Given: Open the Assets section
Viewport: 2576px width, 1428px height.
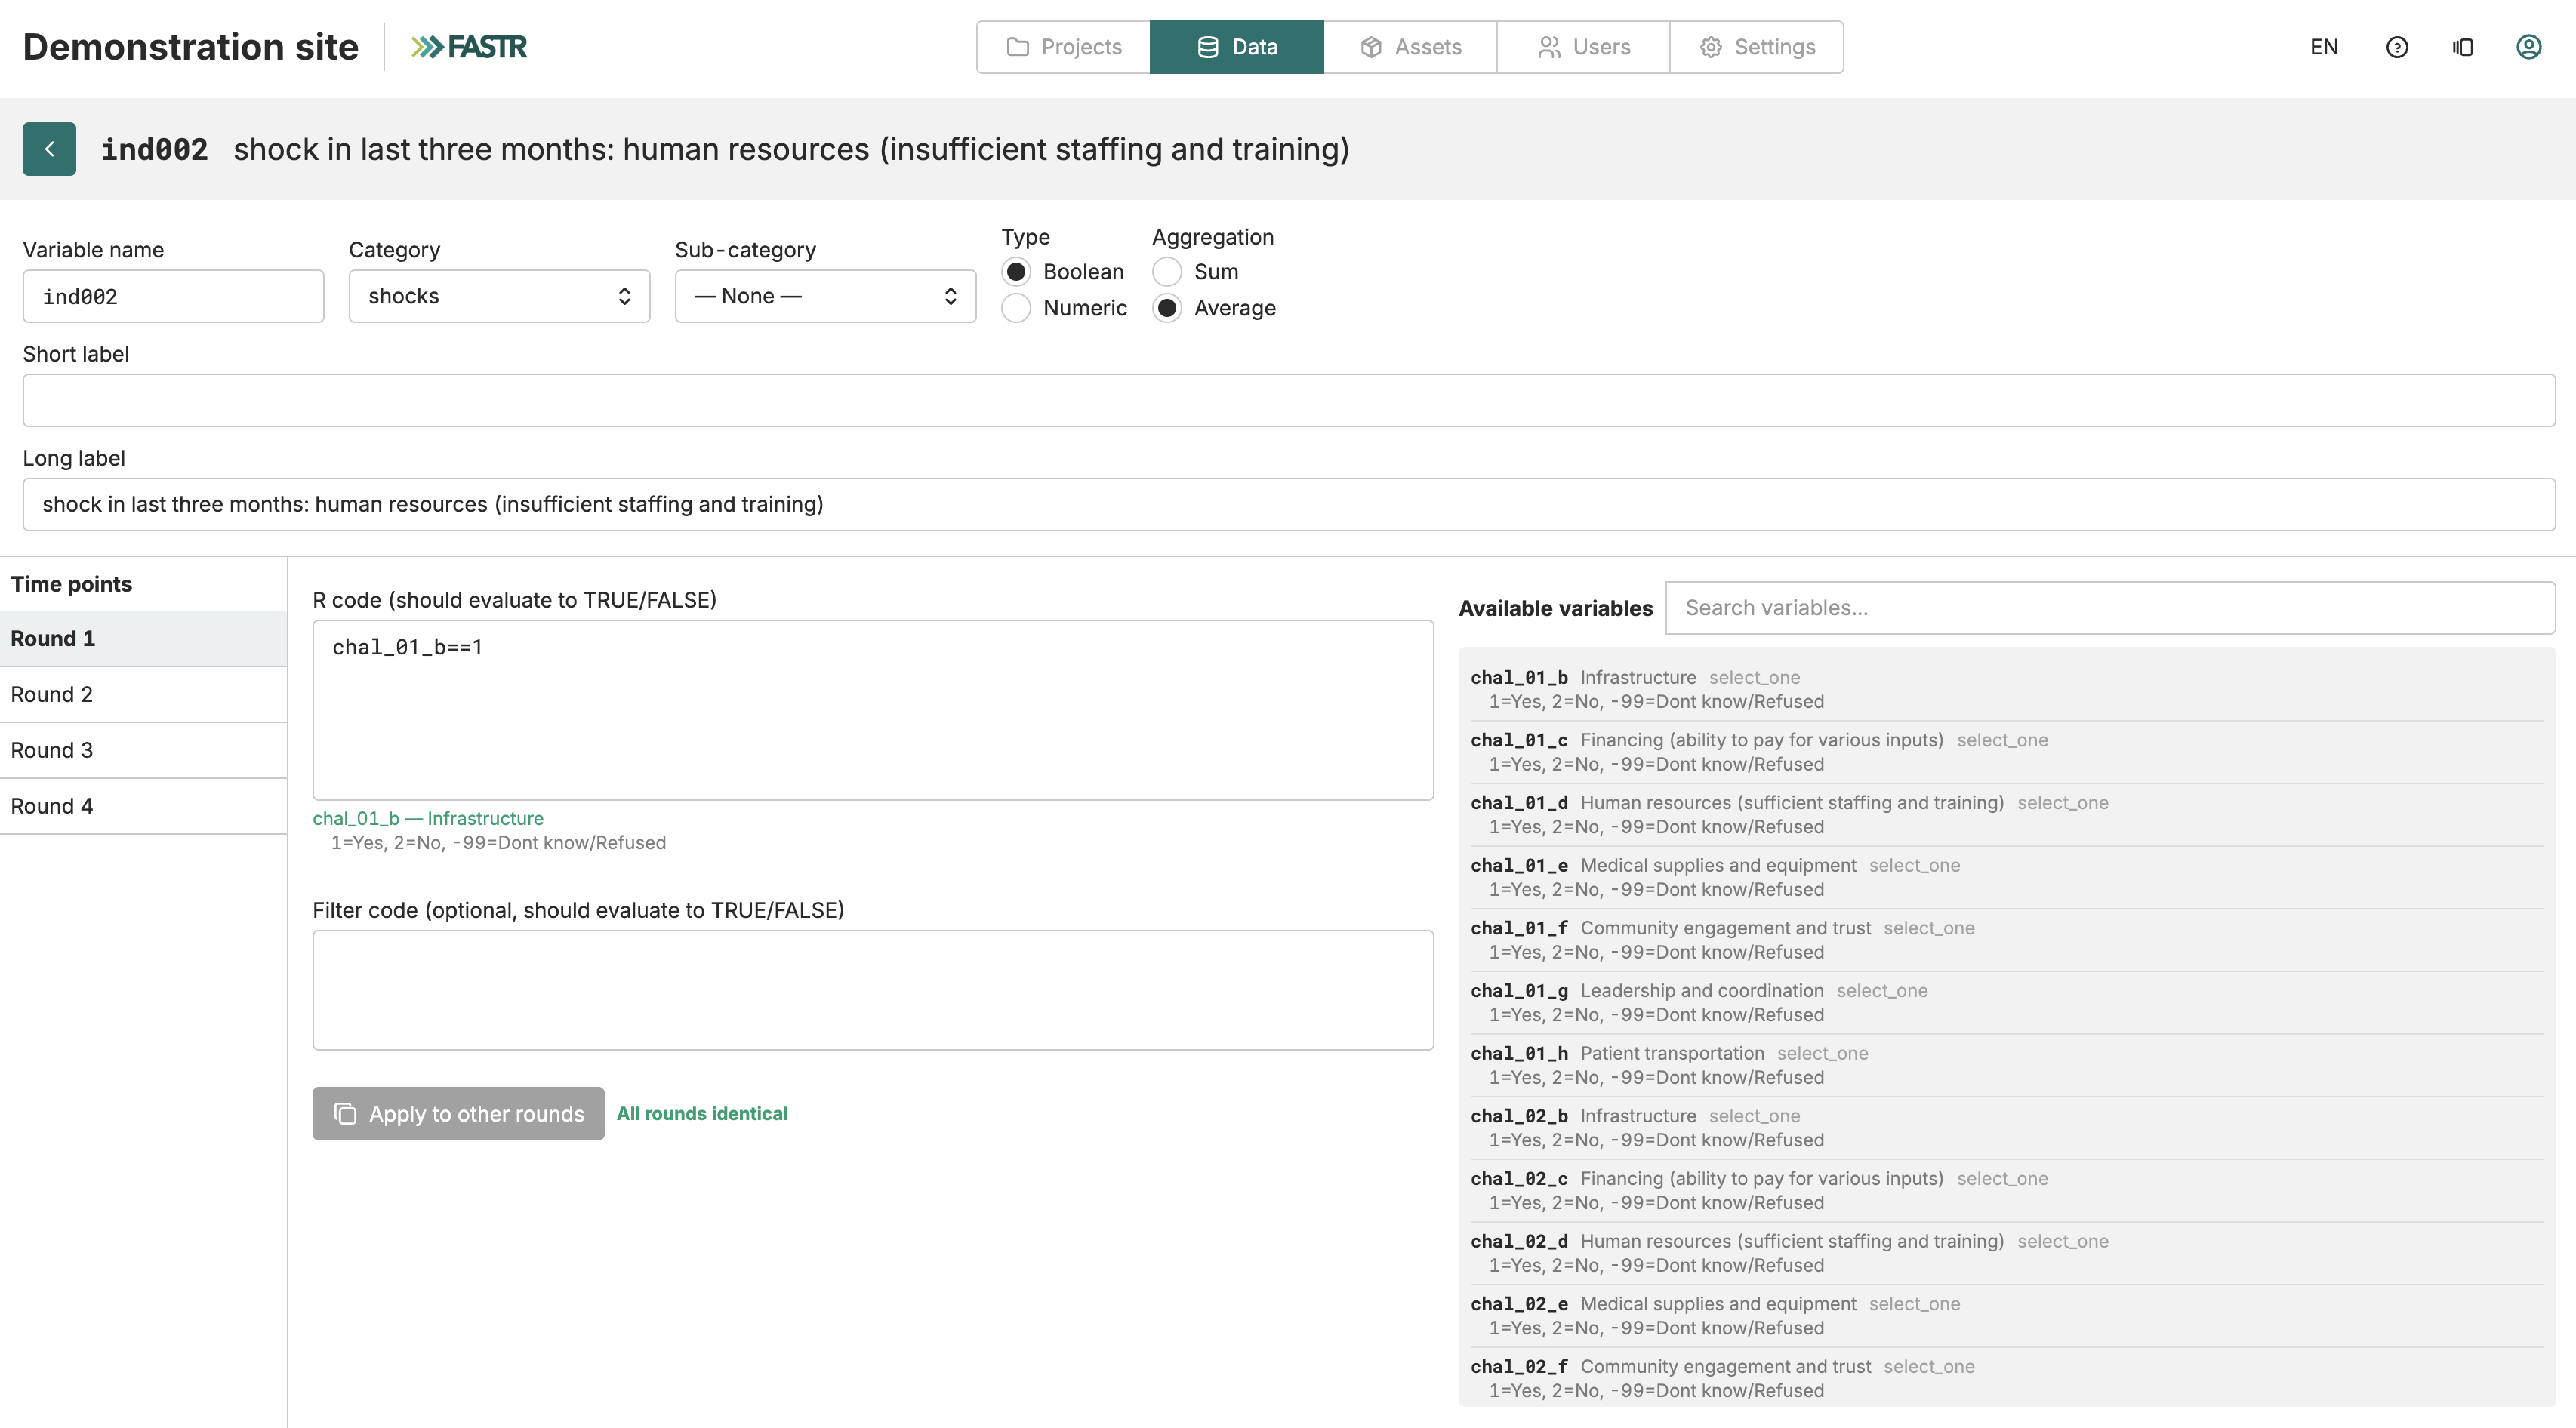Looking at the screenshot, I should tap(1410, 47).
